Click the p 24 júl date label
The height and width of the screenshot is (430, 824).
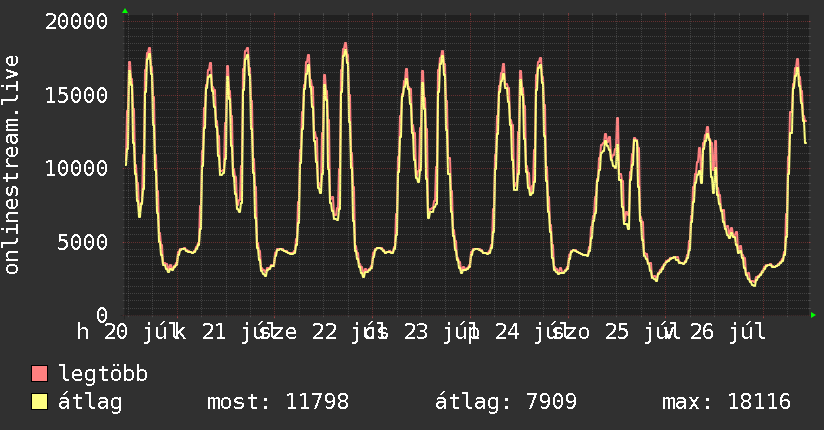[x=518, y=332]
